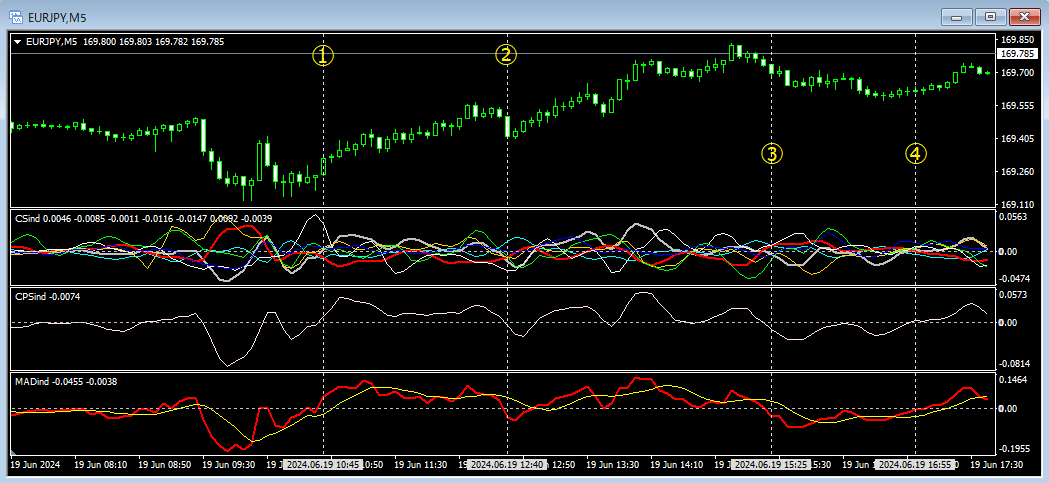Click the 19 Jun 11:30 time axis label
This screenshot has height=483, width=1049.
coord(421,464)
